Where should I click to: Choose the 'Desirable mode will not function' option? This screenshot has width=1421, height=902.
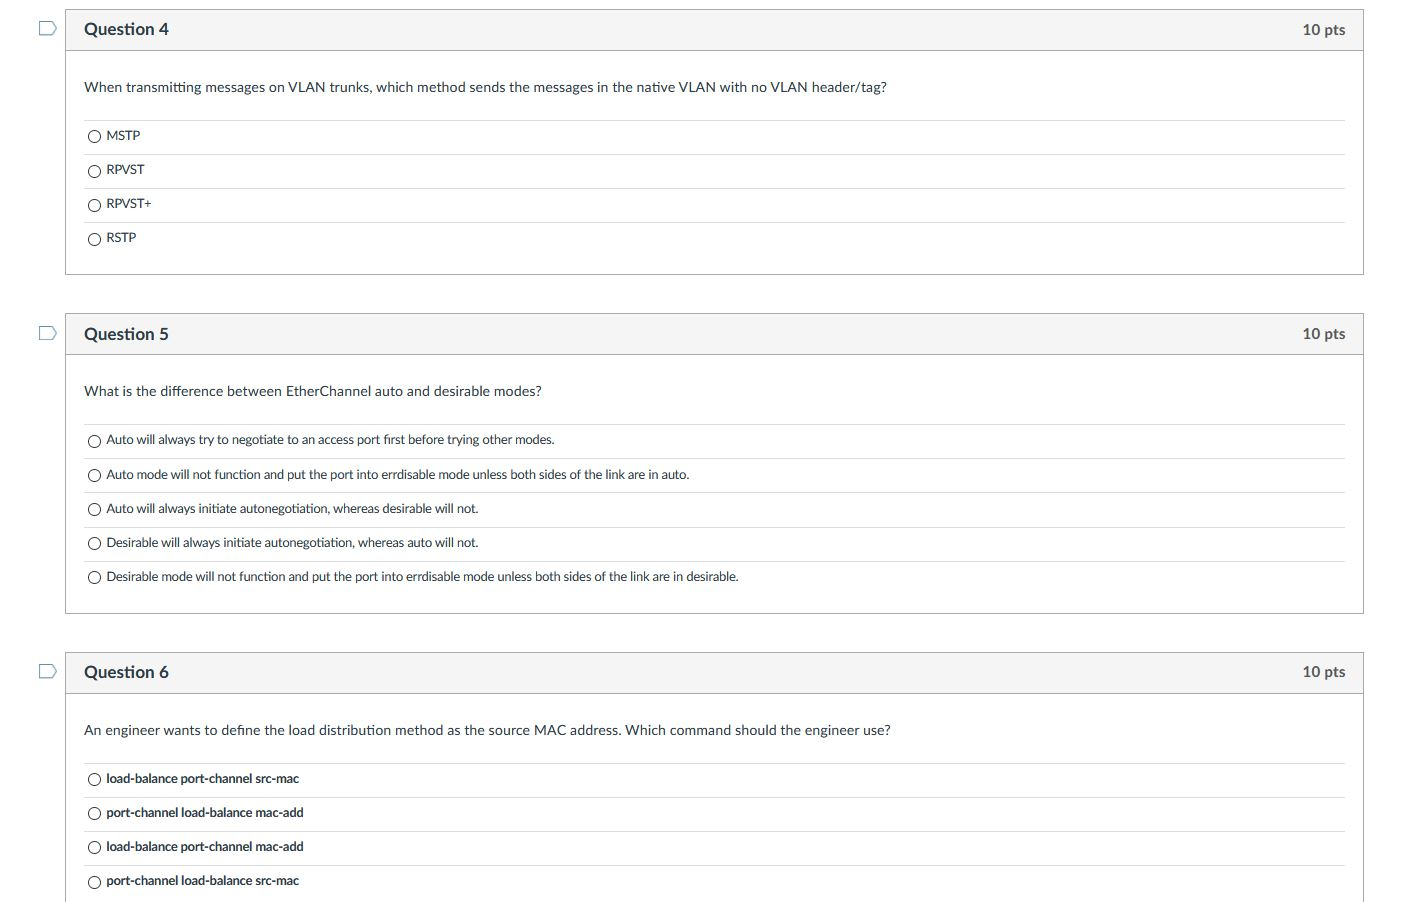point(94,577)
